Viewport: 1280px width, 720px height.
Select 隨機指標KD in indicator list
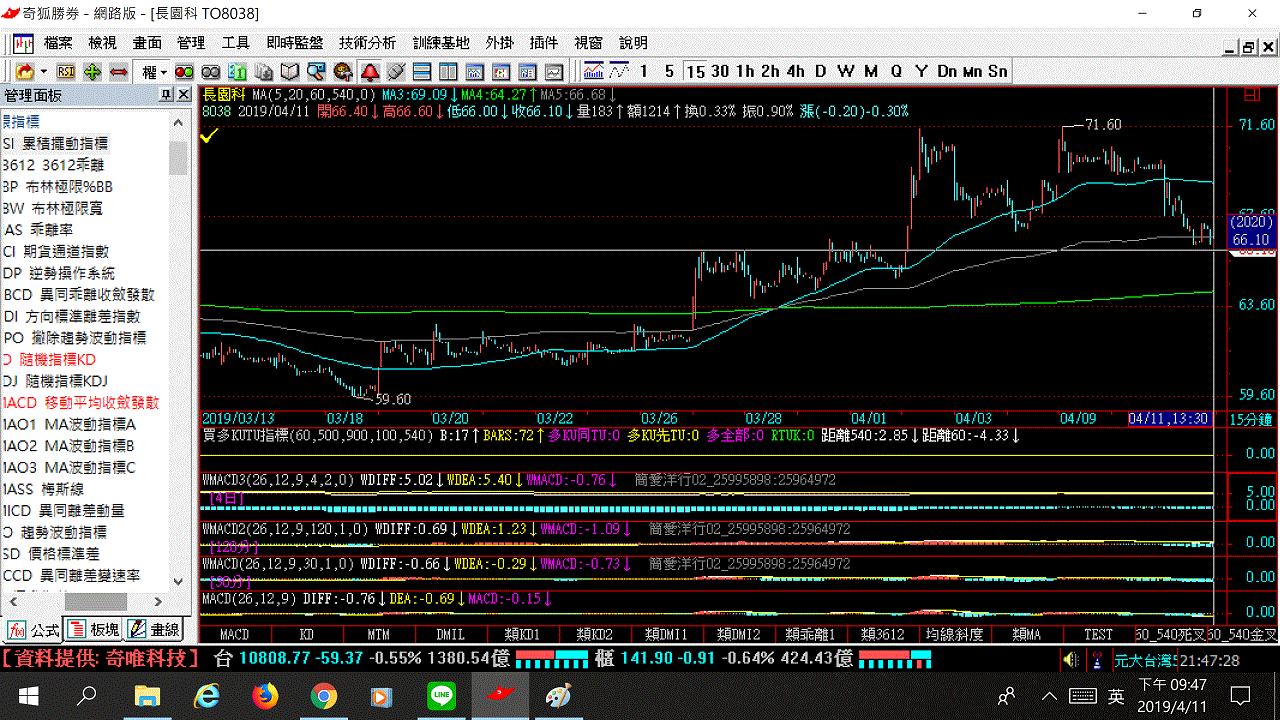click(x=58, y=359)
